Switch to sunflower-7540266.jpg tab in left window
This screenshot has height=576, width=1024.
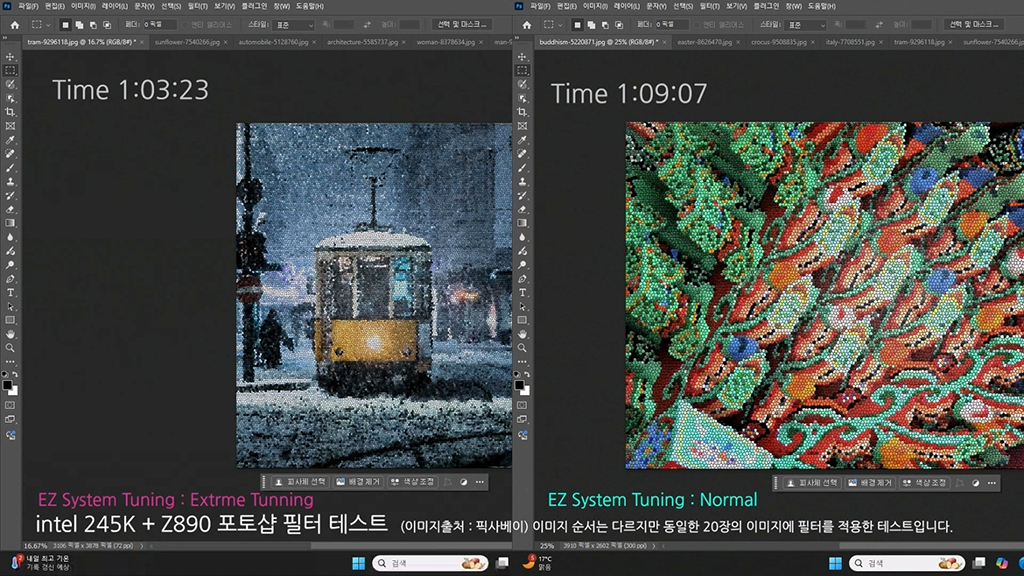[x=187, y=42]
